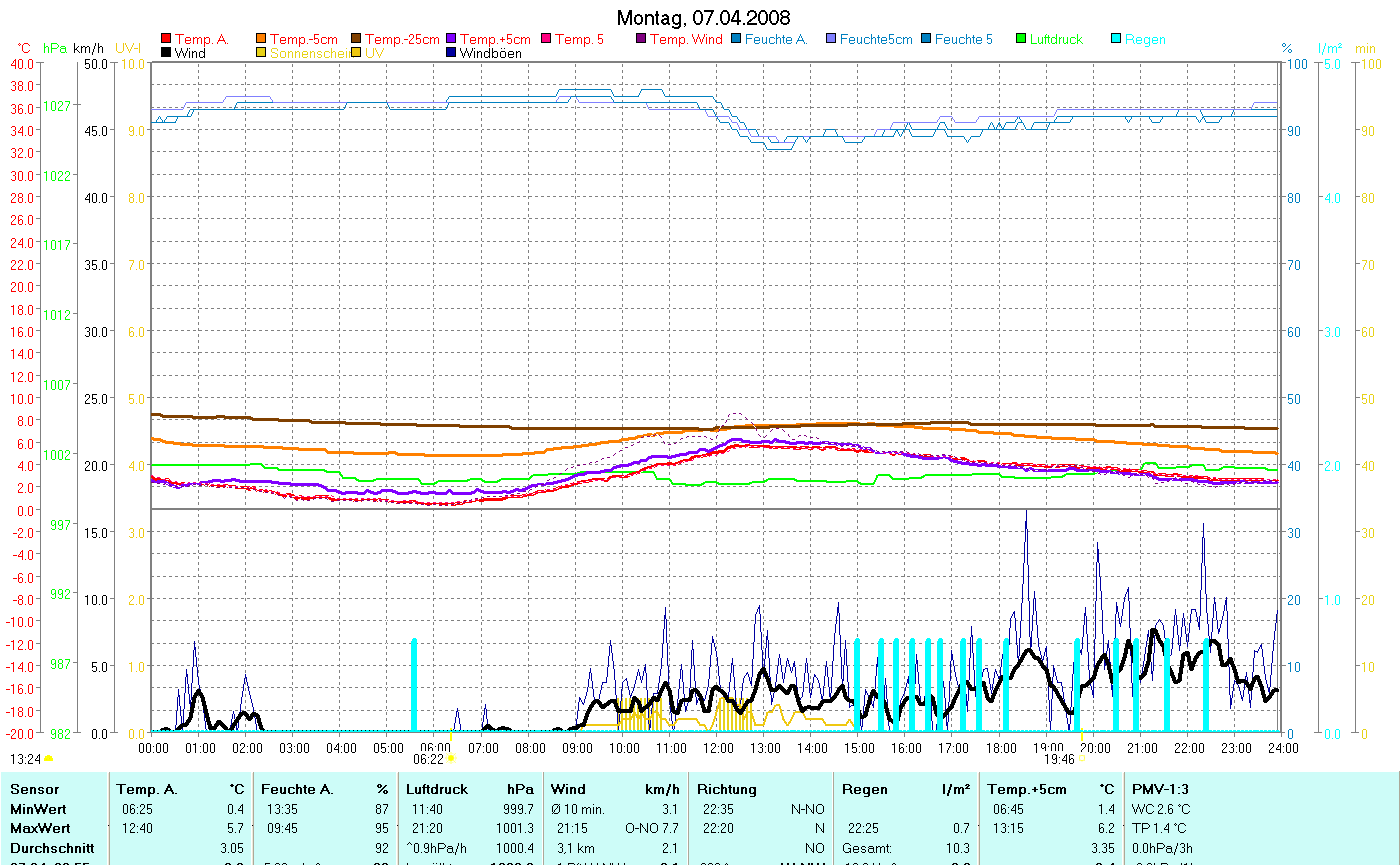Click the red Temp. A. legend square

(166, 39)
